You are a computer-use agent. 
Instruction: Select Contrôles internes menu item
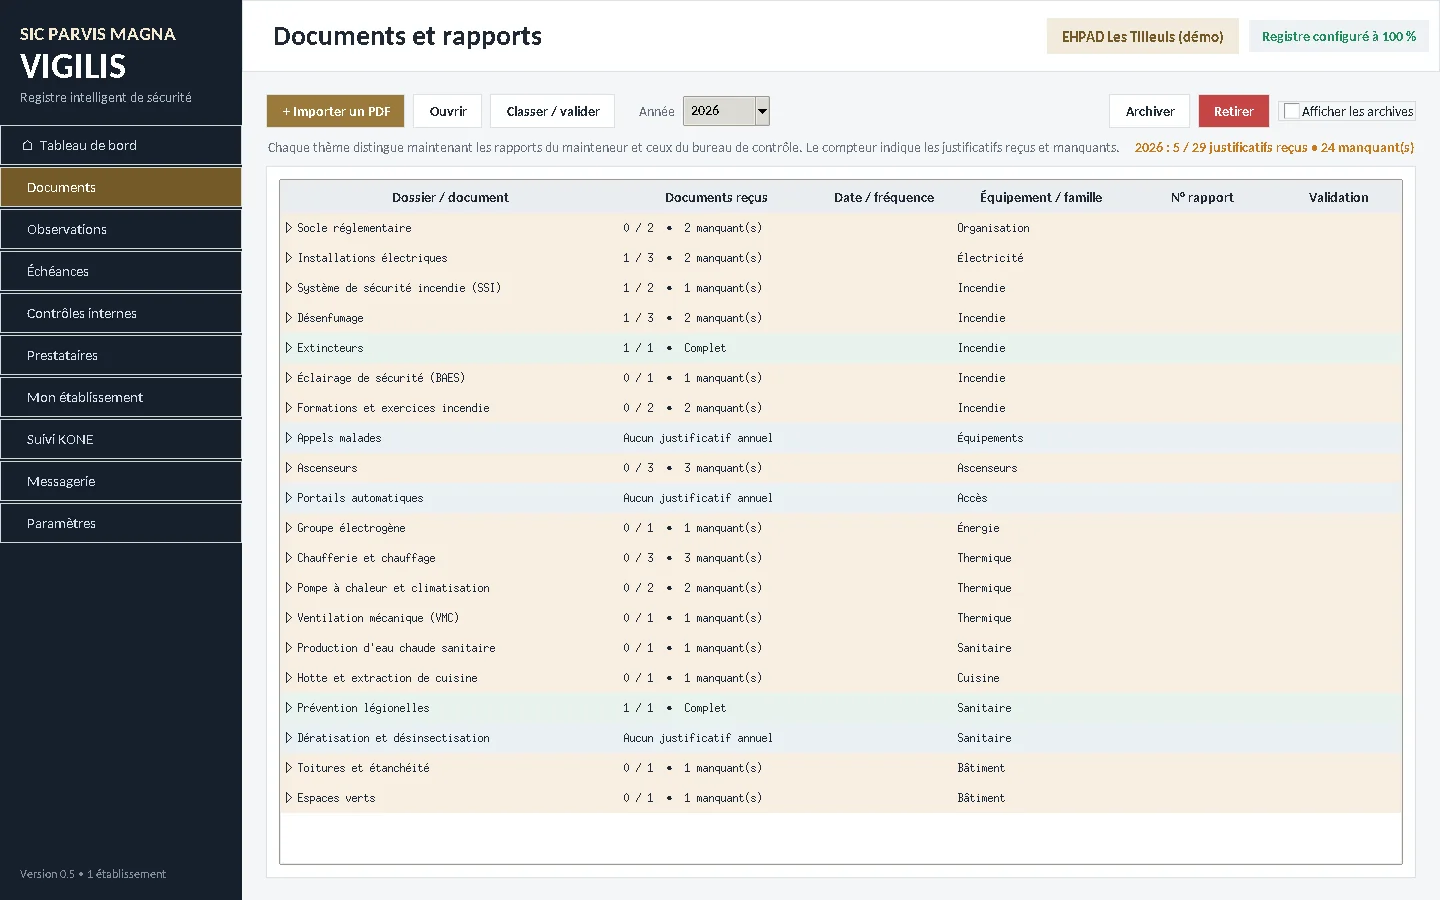120,313
